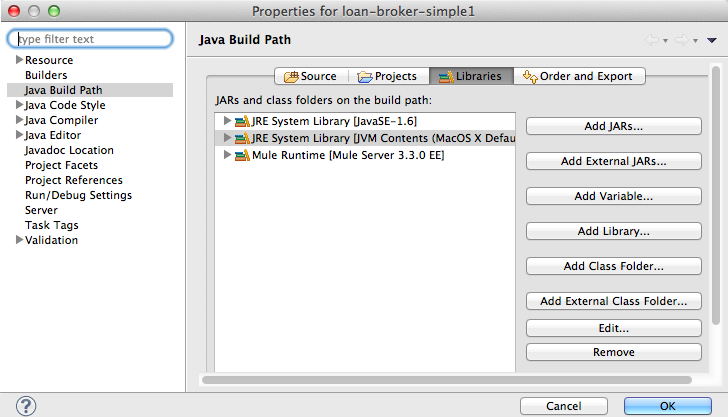Expand the Java Editor node
Image resolution: width=728 pixels, height=417 pixels.
[19, 134]
